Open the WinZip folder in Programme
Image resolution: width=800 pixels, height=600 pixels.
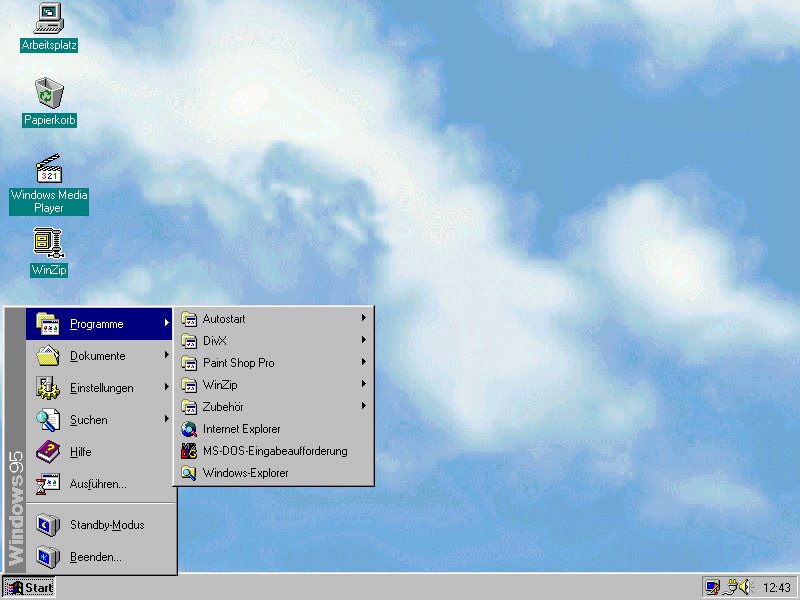[220, 385]
